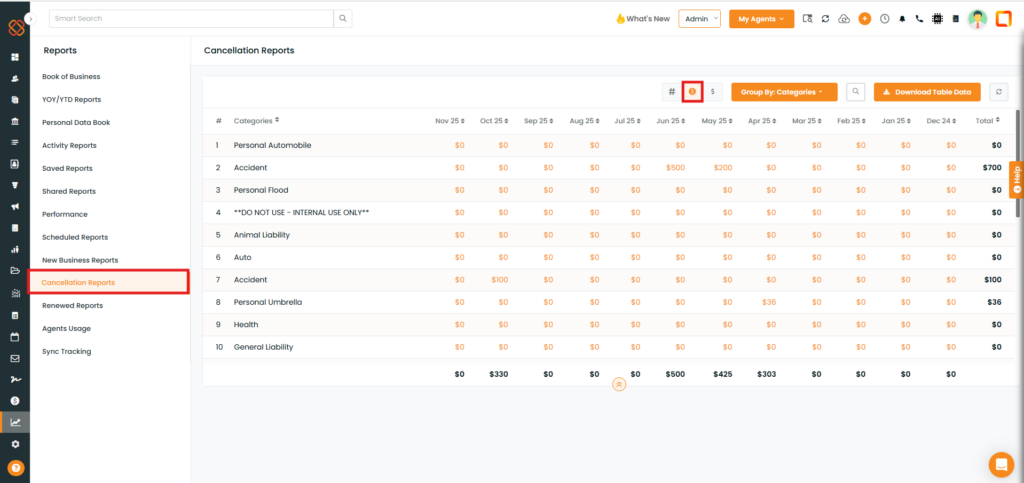The height and width of the screenshot is (483, 1024).
Task: Click Download Table Data button
Action: [x=927, y=92]
